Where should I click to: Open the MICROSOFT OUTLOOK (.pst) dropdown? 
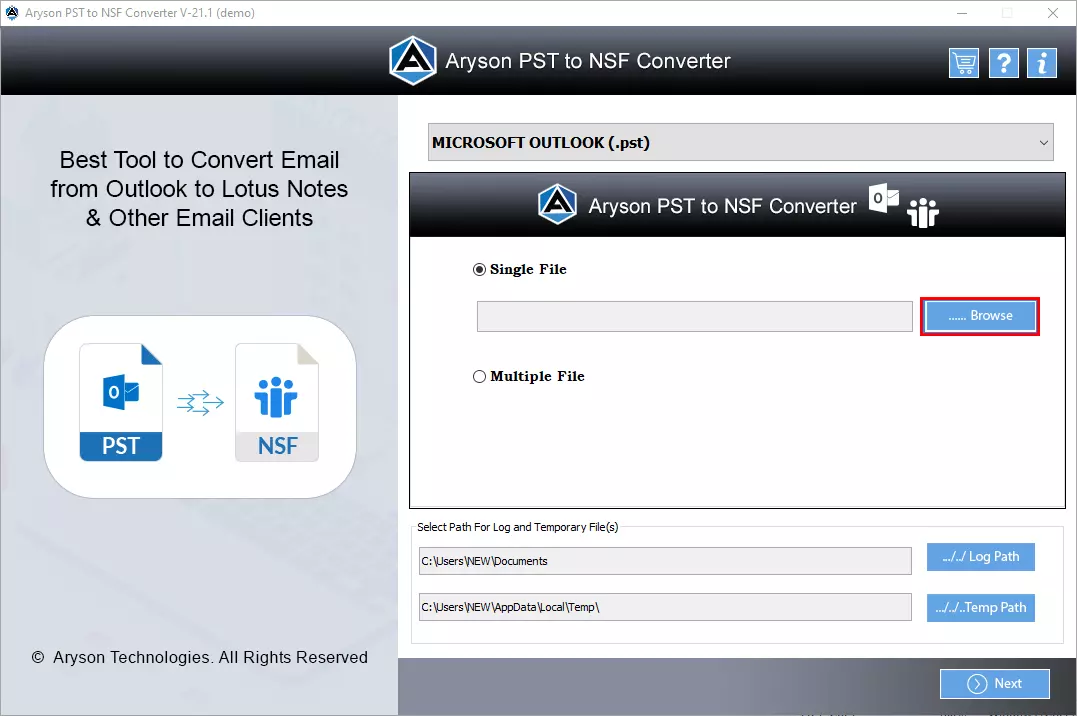point(740,142)
